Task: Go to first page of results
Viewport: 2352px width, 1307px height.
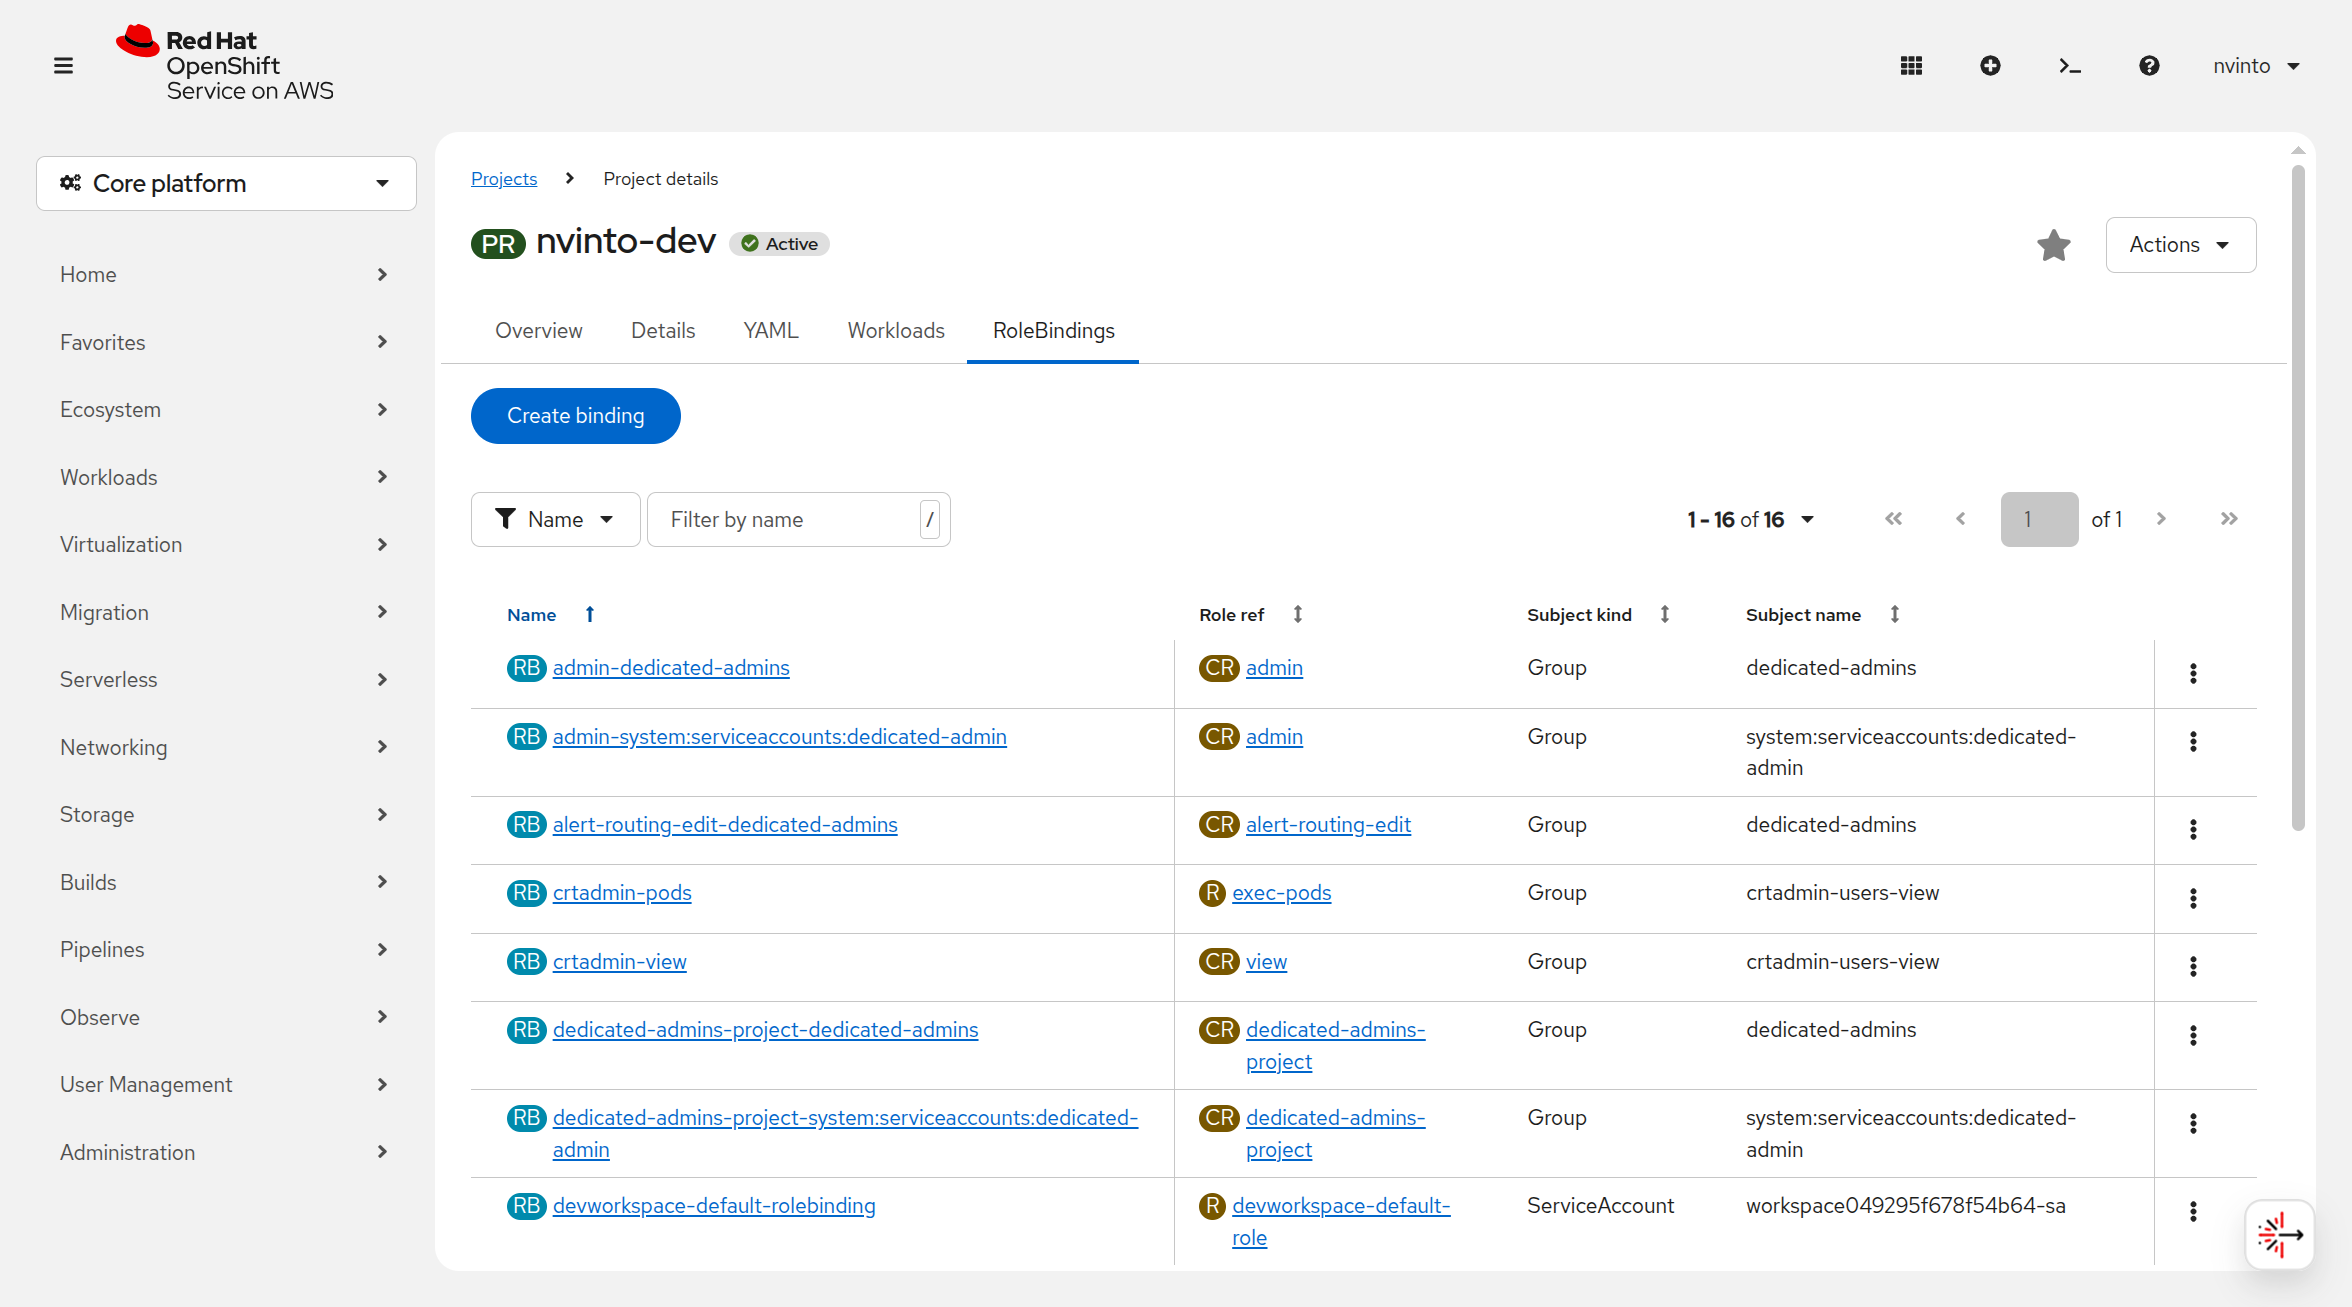Action: click(1893, 519)
